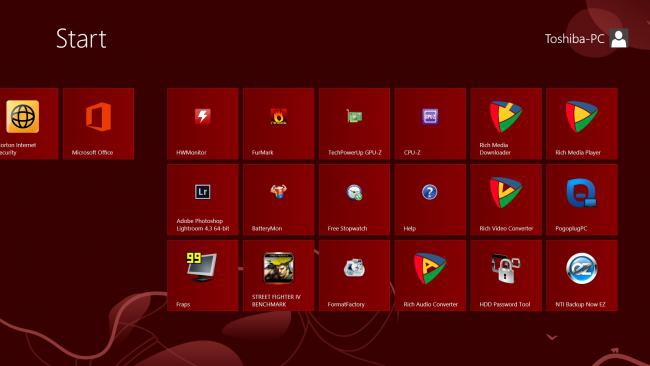Launch FurMark from Start screen
Viewport: 650px width, 366px height.
point(279,124)
